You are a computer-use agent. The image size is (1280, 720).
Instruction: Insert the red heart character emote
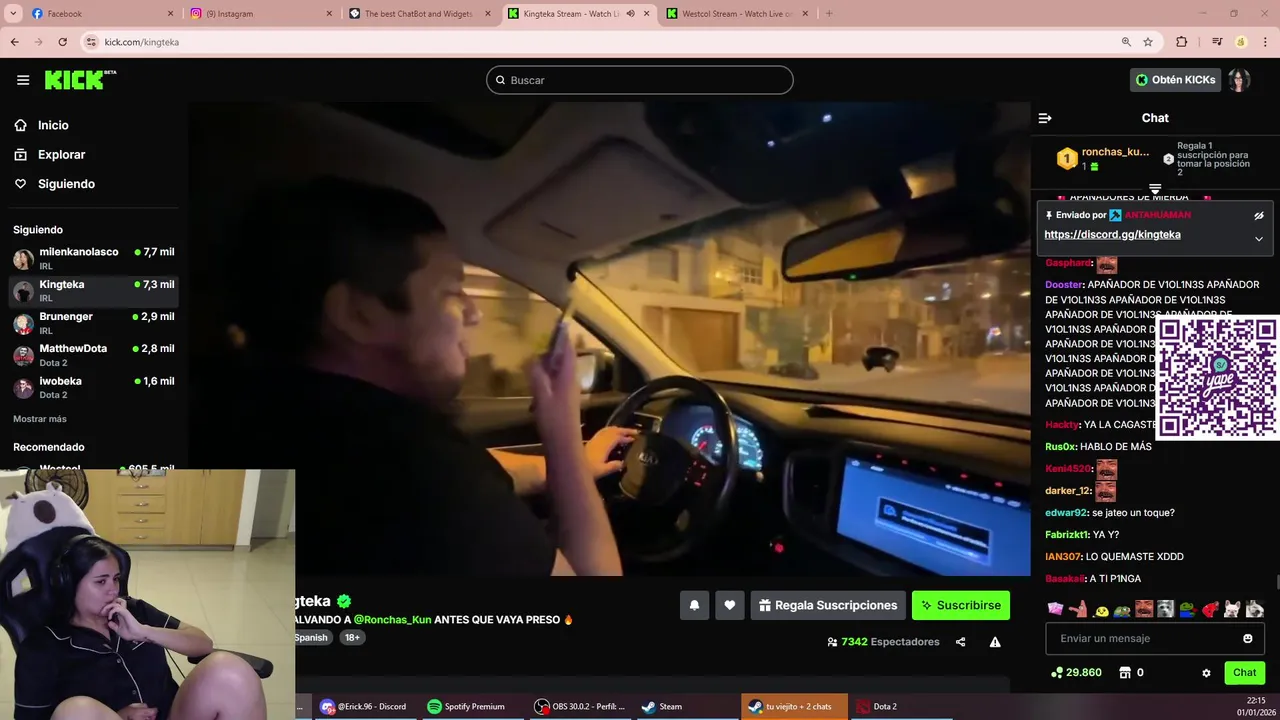(1210, 609)
